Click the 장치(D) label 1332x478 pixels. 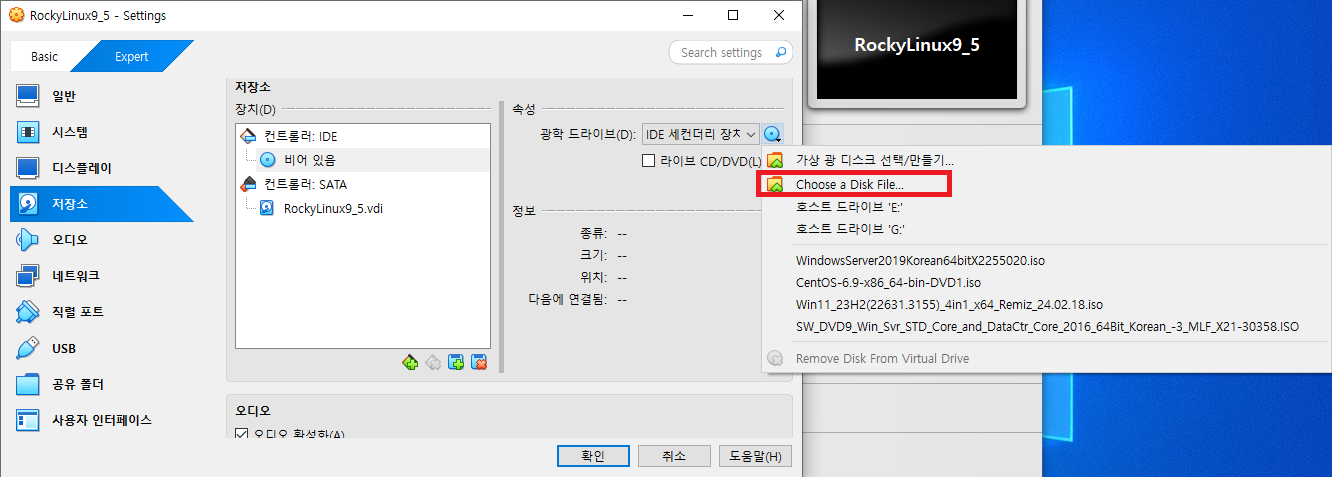point(255,109)
